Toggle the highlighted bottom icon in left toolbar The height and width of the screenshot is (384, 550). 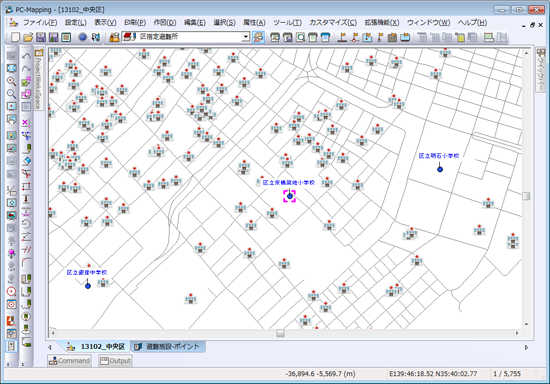pos(11,346)
